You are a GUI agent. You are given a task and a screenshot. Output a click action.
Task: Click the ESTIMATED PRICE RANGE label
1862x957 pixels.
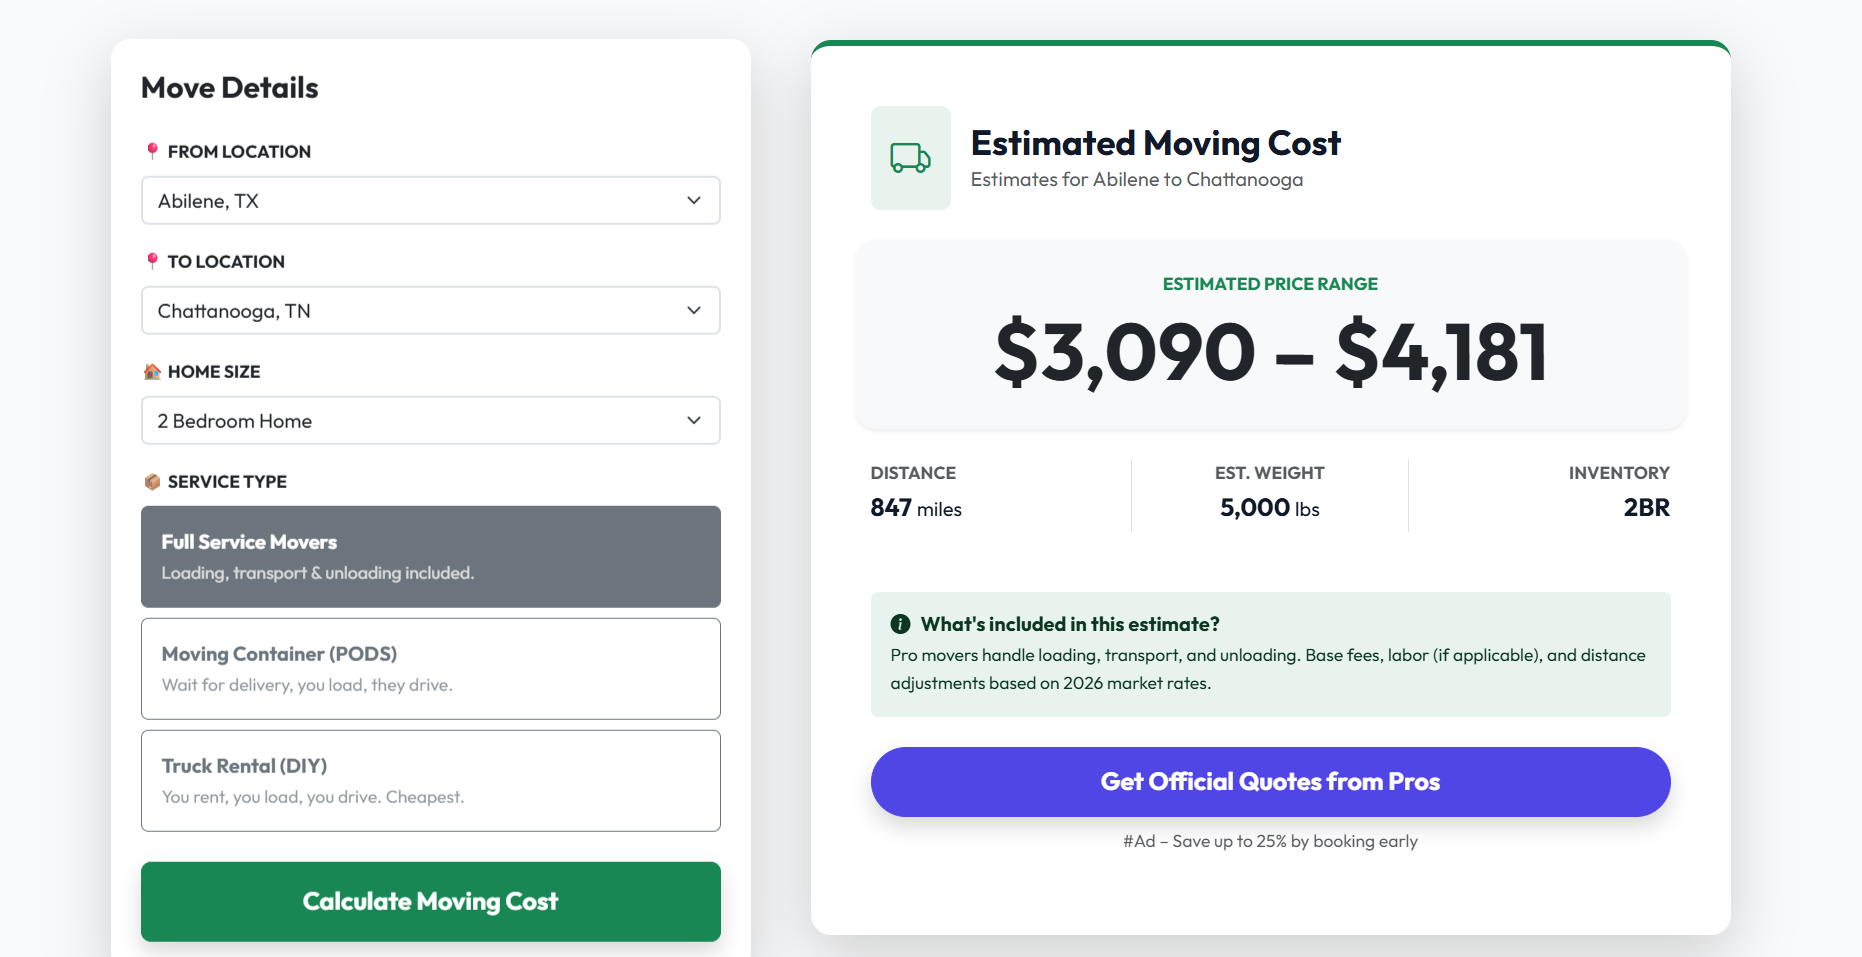point(1269,284)
